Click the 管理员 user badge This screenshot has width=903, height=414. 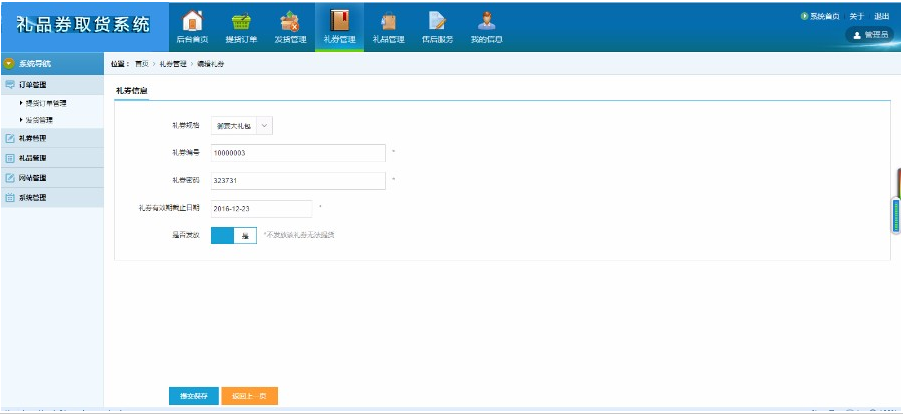click(x=869, y=34)
